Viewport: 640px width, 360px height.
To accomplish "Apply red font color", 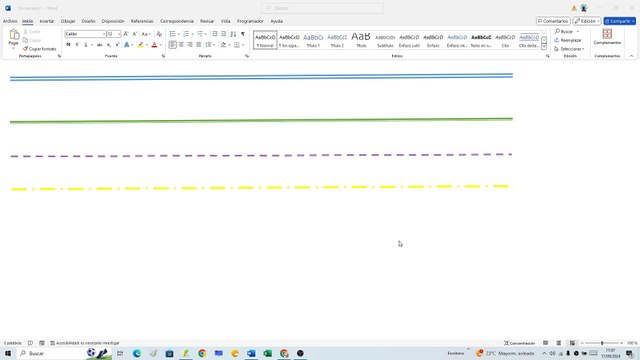I will coord(154,44).
